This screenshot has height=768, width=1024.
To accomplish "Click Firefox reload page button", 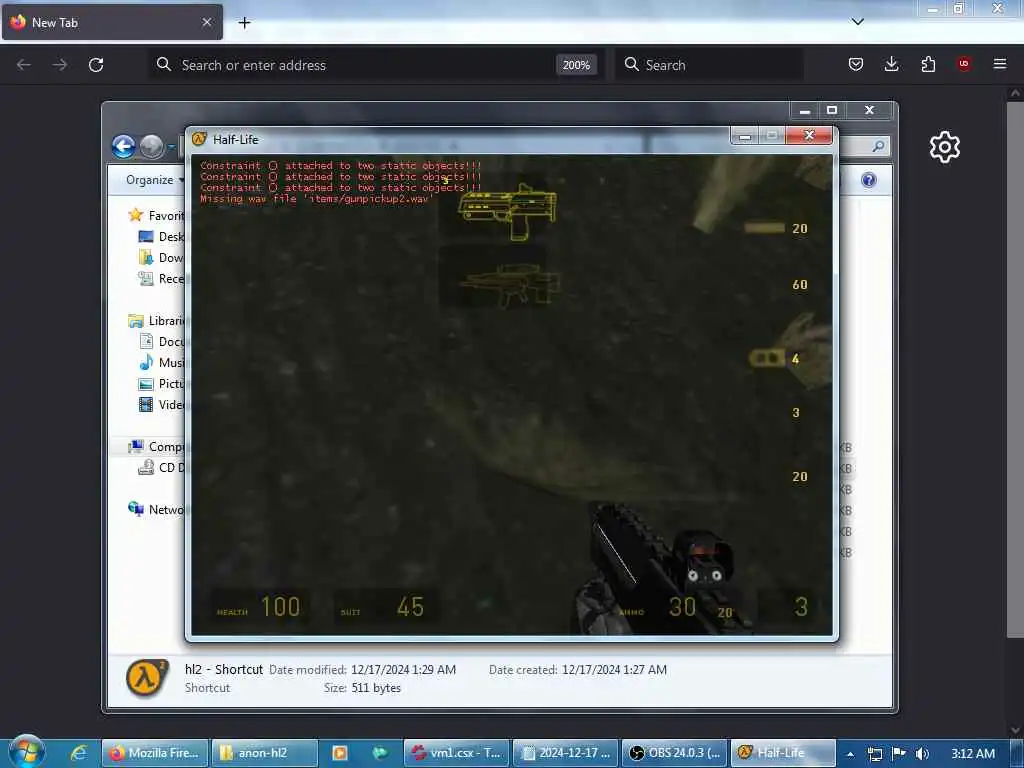I will pos(96,65).
